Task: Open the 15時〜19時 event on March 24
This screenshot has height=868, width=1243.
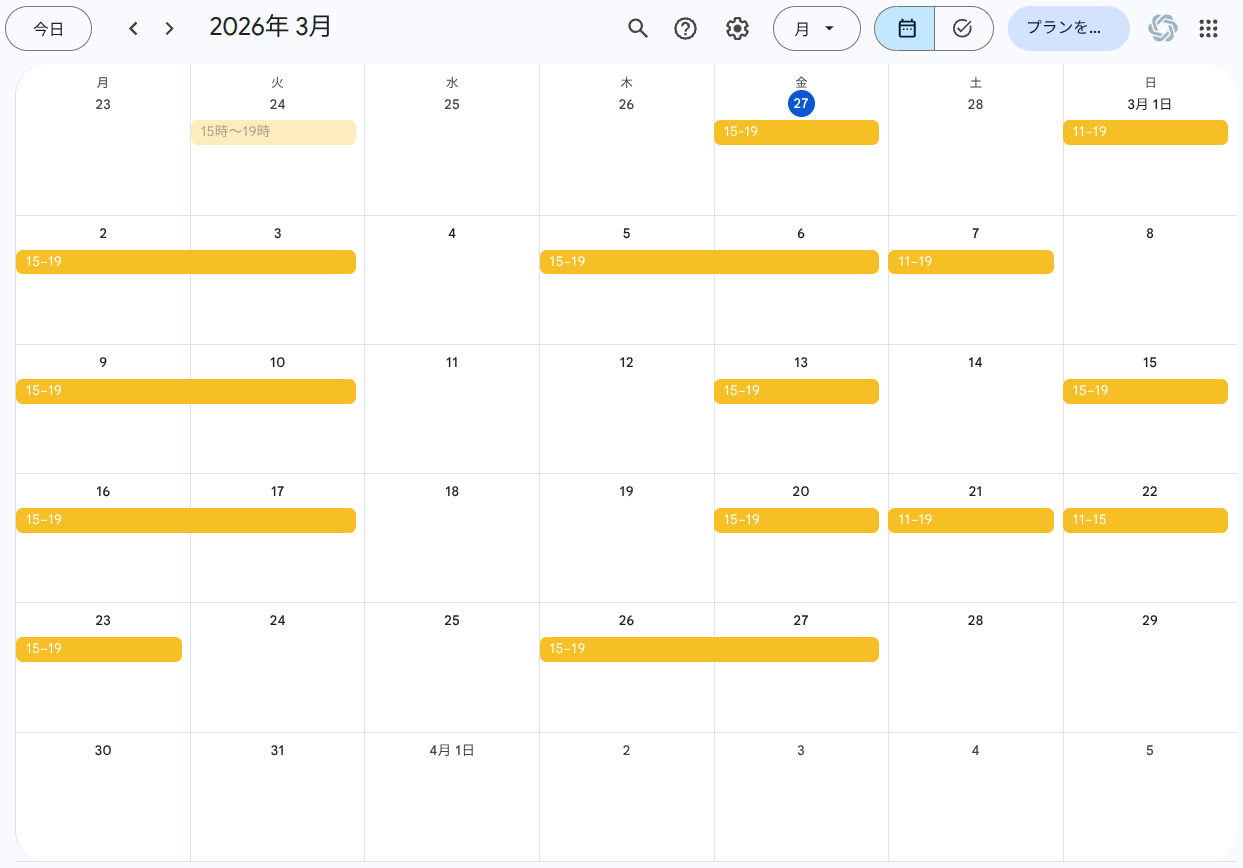Action: pos(273,132)
